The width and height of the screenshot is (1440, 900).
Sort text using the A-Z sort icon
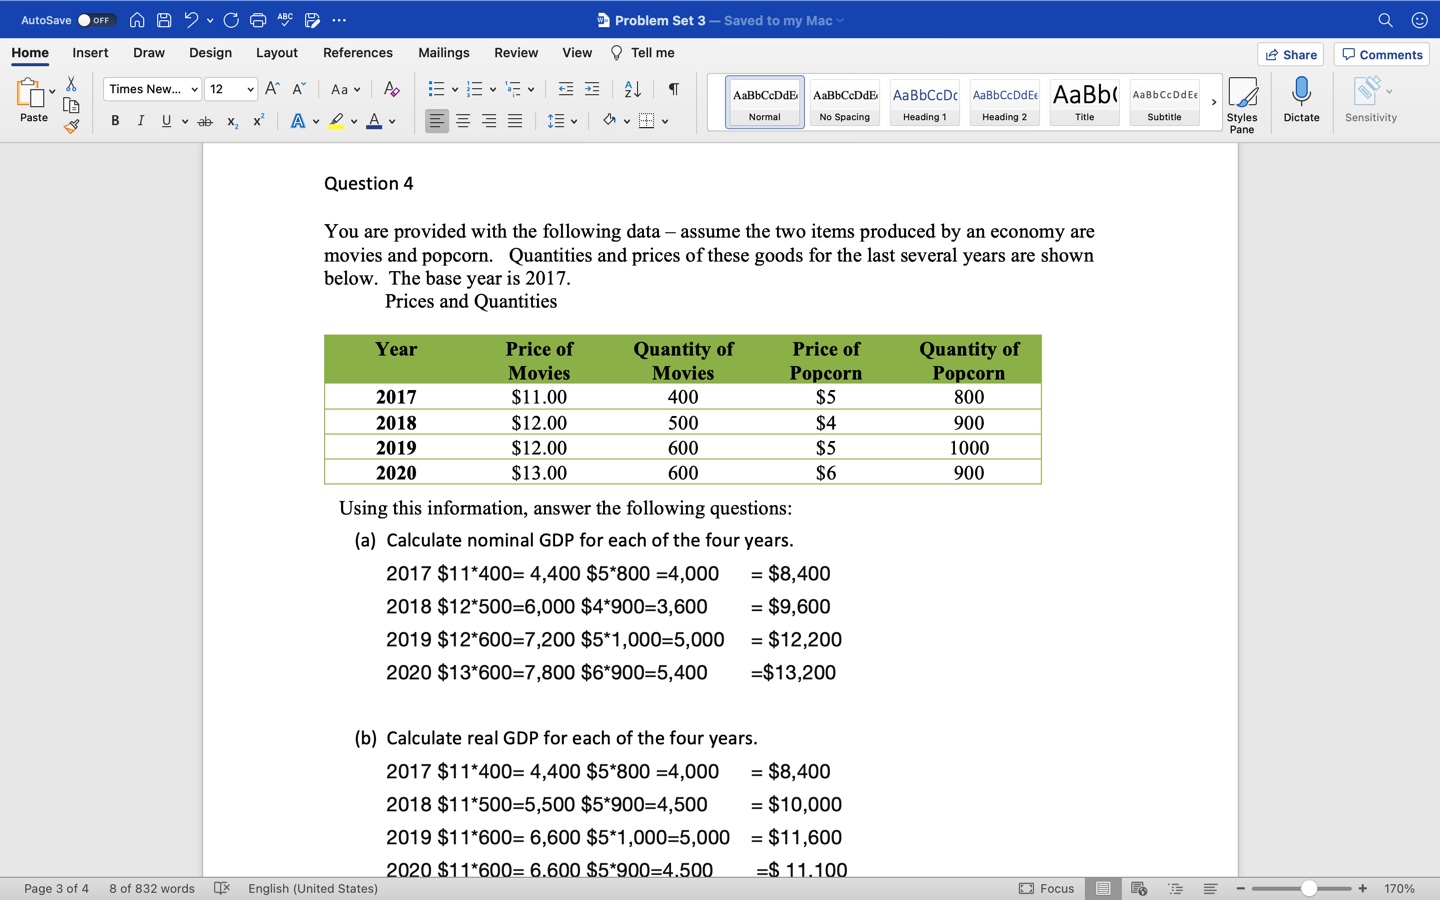(x=631, y=89)
